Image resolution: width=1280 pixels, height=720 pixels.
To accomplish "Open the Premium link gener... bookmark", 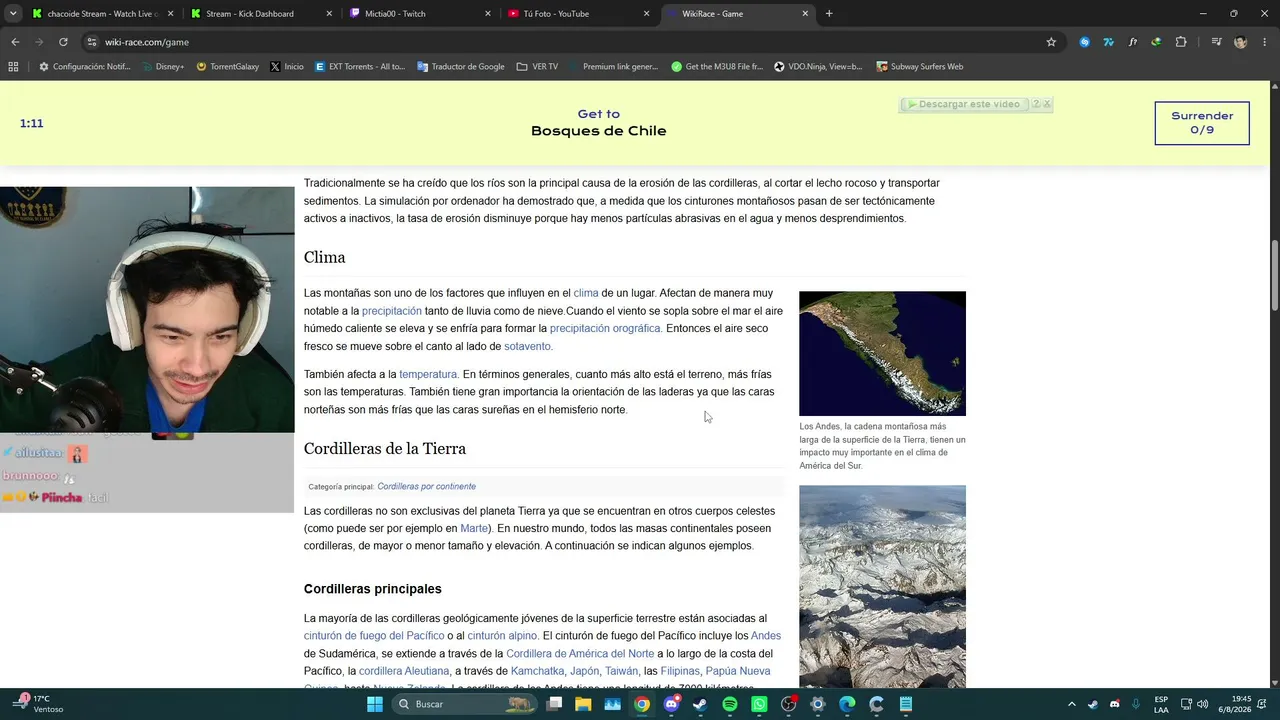I will pyautogui.click(x=614, y=67).
